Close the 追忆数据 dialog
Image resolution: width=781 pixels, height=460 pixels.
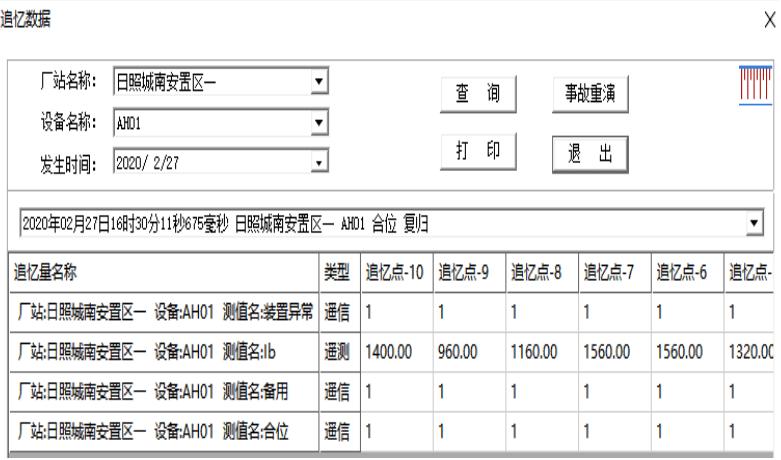pyautogui.click(x=770, y=20)
